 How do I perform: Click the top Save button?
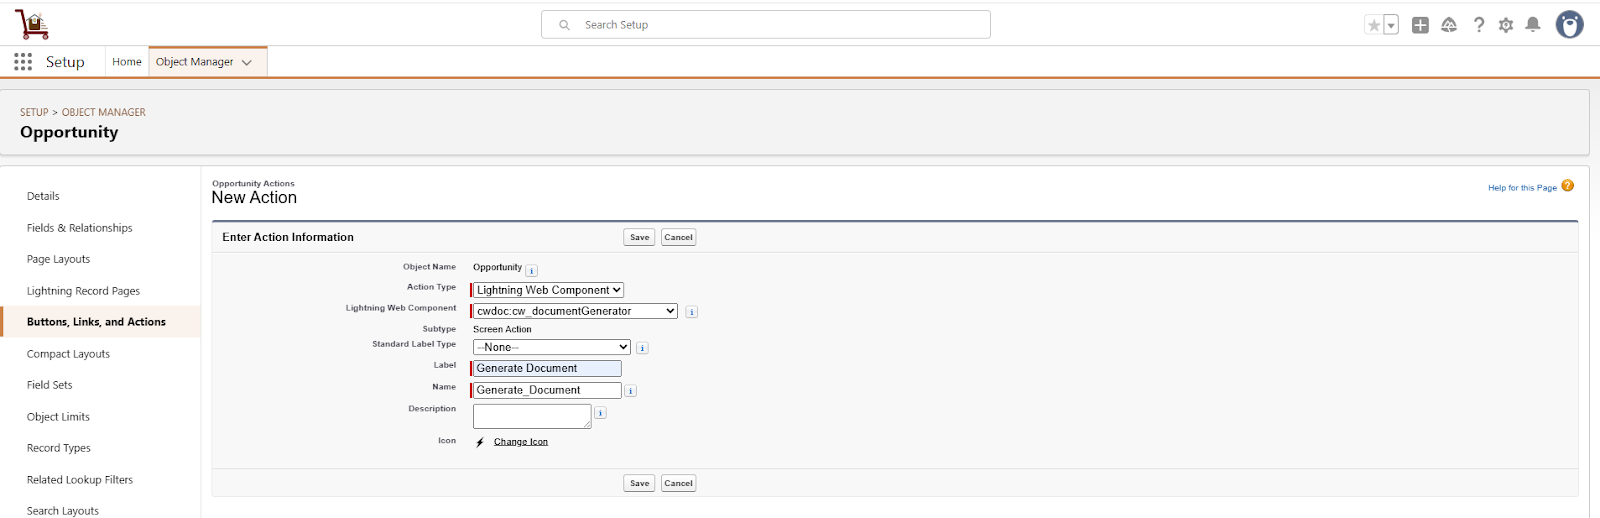[639, 237]
